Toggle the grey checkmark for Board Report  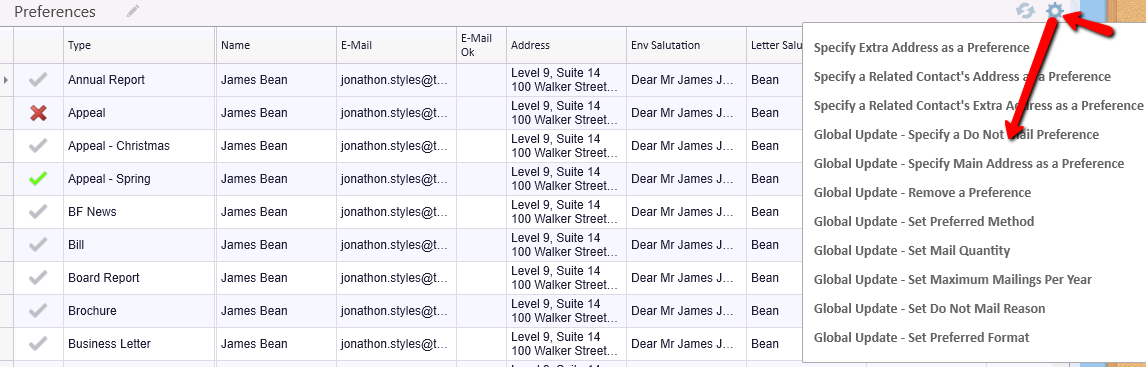tap(38, 278)
